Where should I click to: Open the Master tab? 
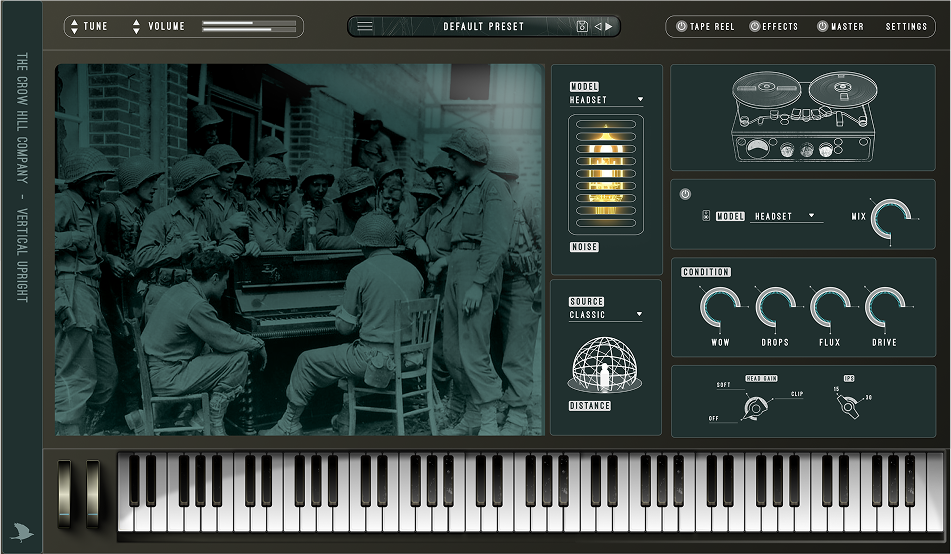point(847,27)
